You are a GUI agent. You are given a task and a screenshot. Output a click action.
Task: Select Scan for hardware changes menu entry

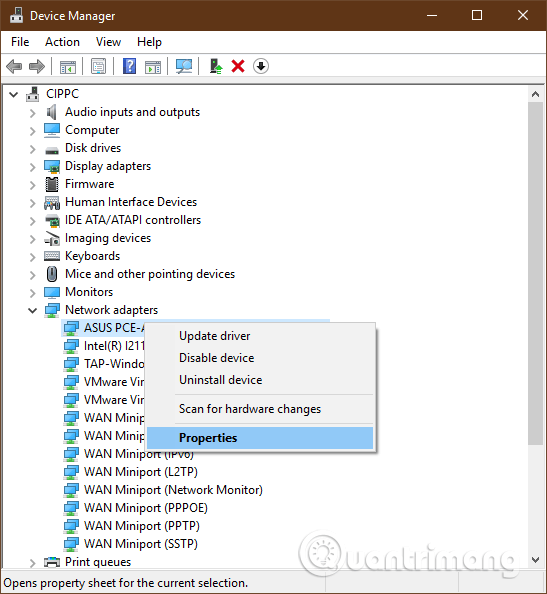click(260, 409)
